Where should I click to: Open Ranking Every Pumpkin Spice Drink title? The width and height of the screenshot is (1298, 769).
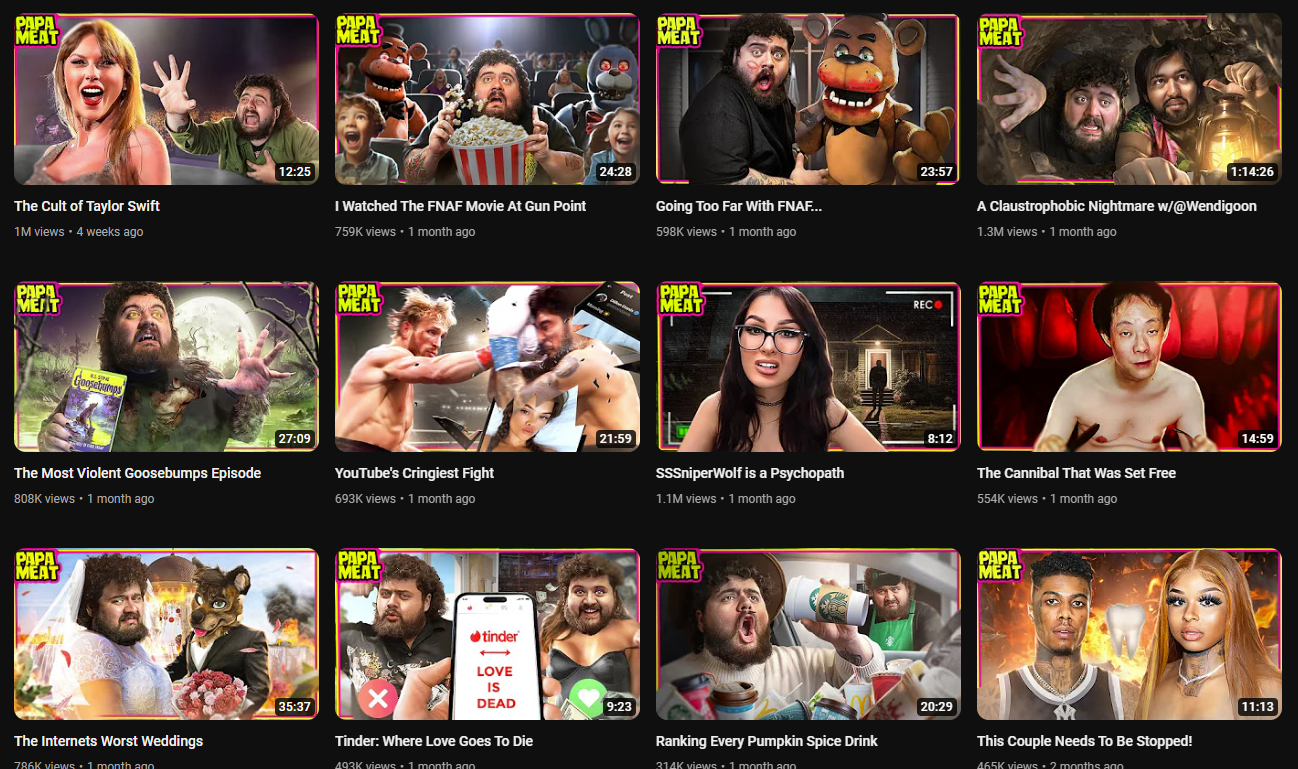tap(767, 741)
